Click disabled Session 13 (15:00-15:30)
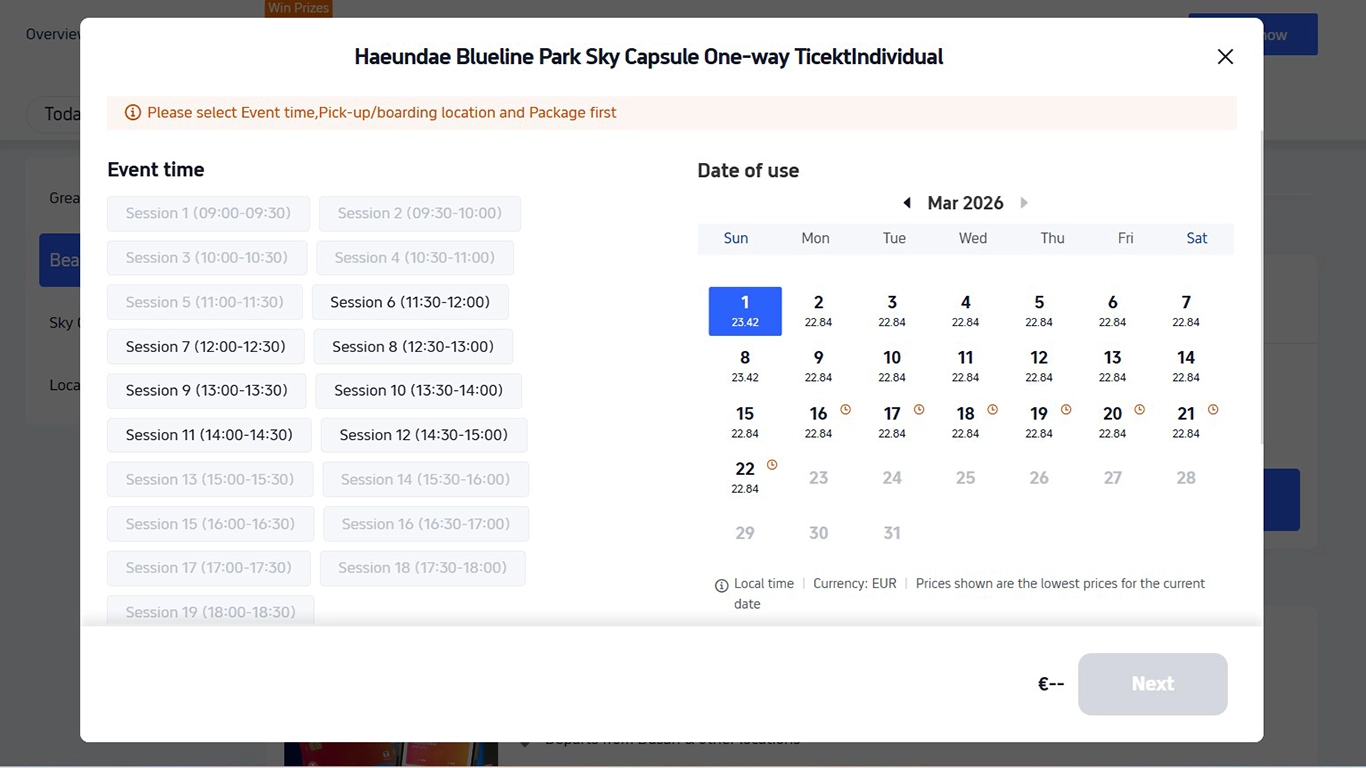Screen dimensions: 1366x768 tap(210, 480)
